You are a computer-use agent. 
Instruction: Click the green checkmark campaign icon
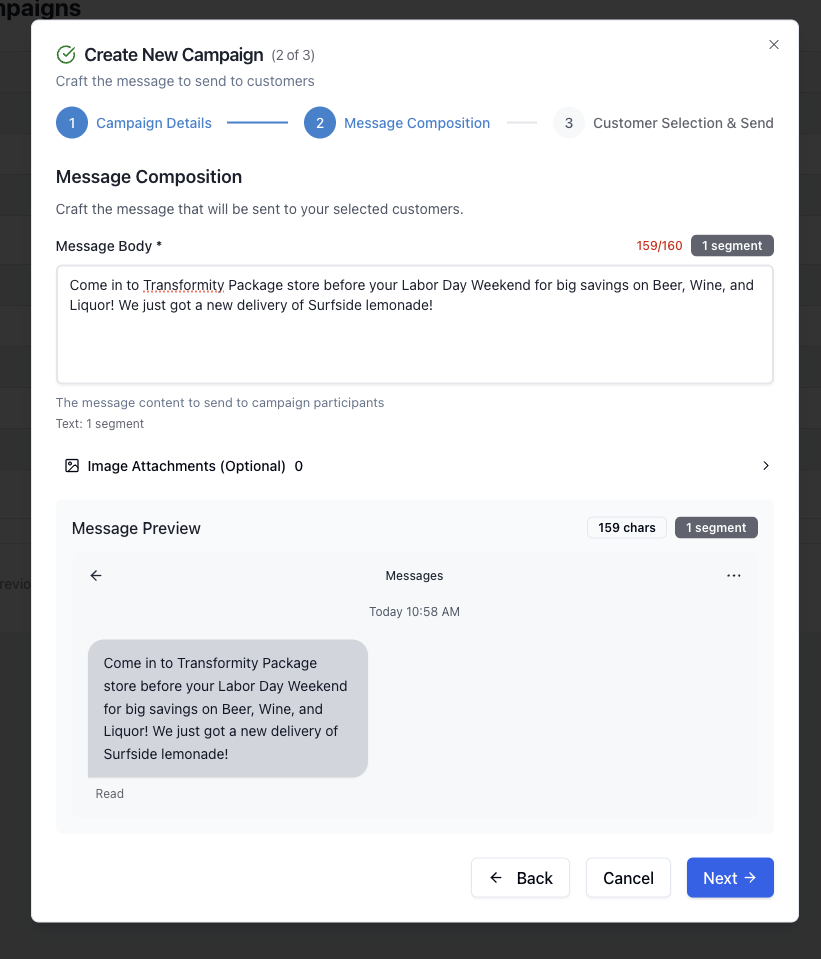click(66, 55)
